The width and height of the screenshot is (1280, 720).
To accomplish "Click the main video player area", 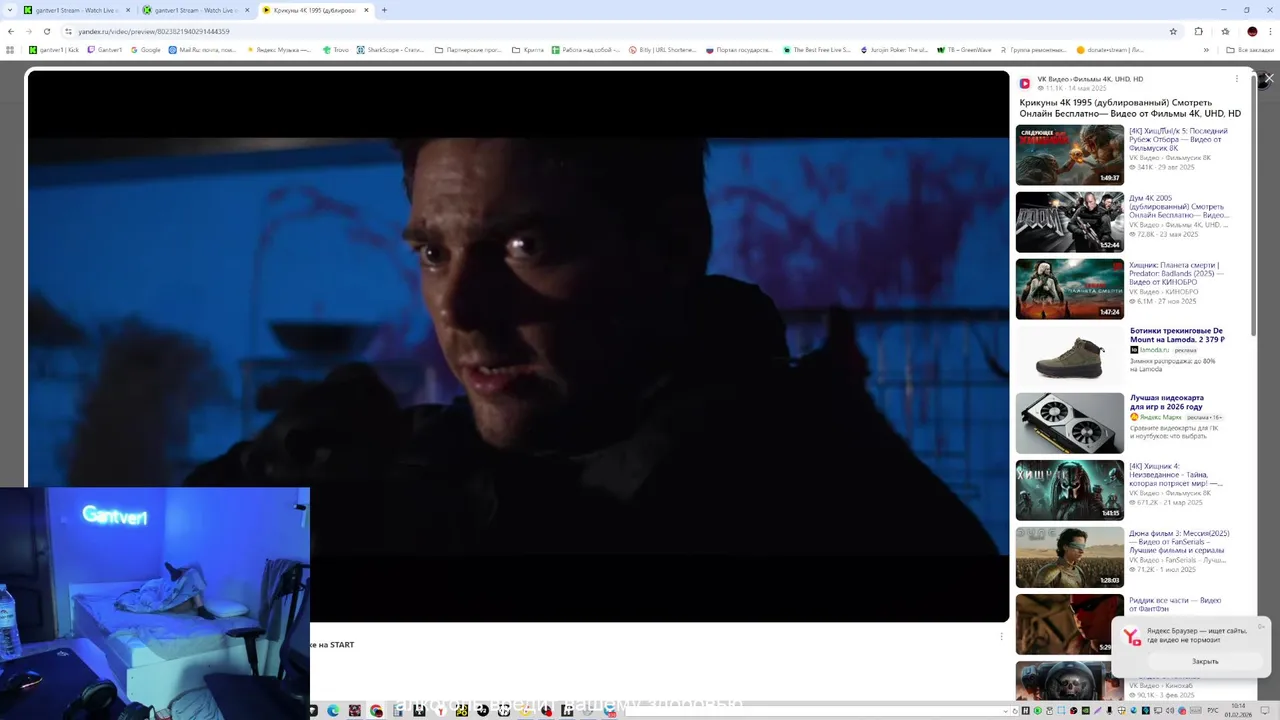I will coord(518,346).
